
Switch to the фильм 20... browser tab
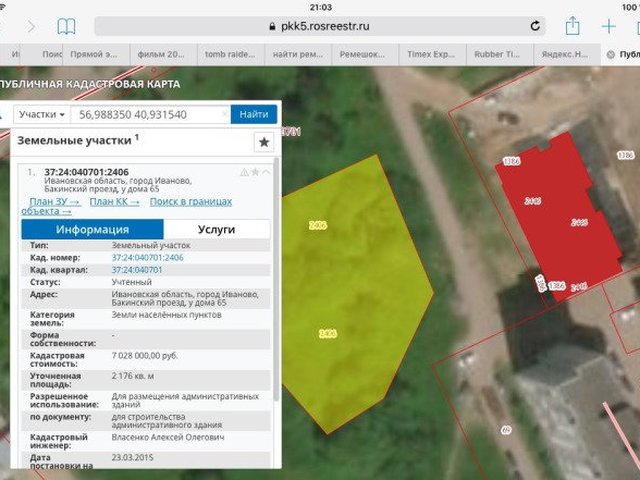163,54
